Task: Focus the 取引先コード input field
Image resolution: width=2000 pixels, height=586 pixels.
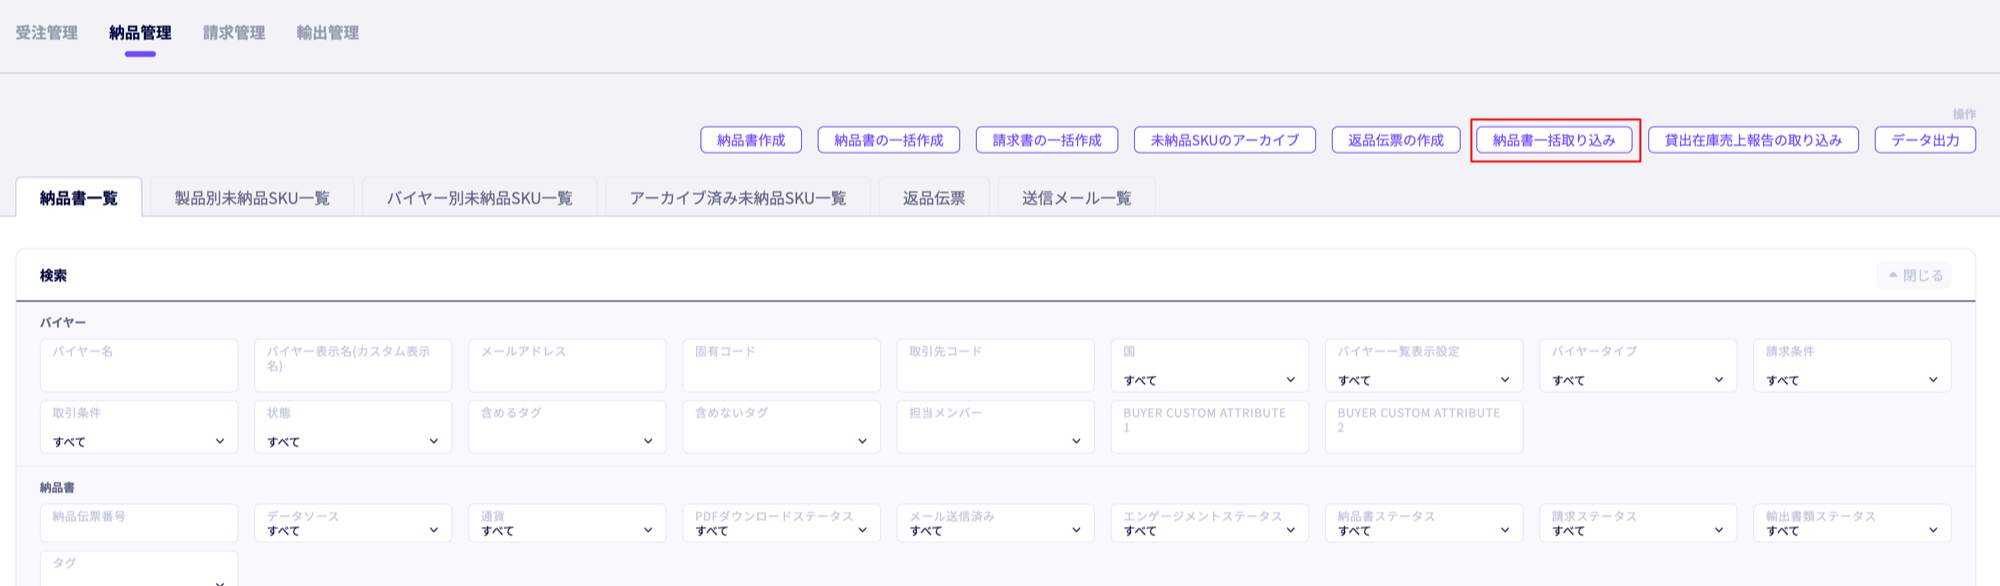Action: [996, 365]
